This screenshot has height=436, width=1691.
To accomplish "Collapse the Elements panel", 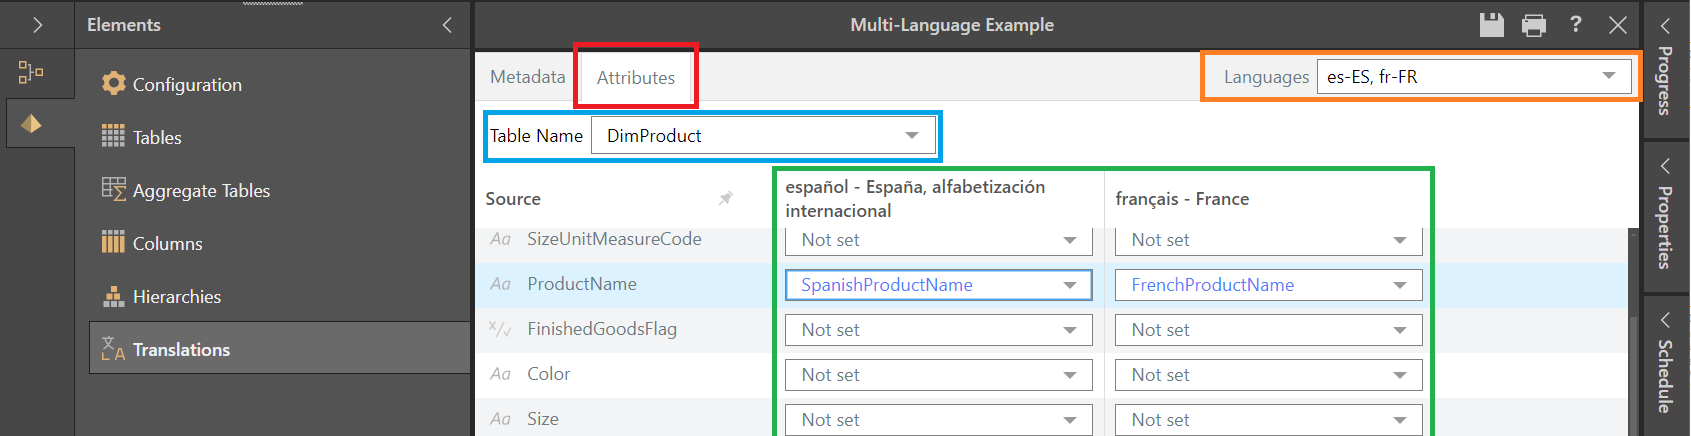I will click(x=447, y=25).
